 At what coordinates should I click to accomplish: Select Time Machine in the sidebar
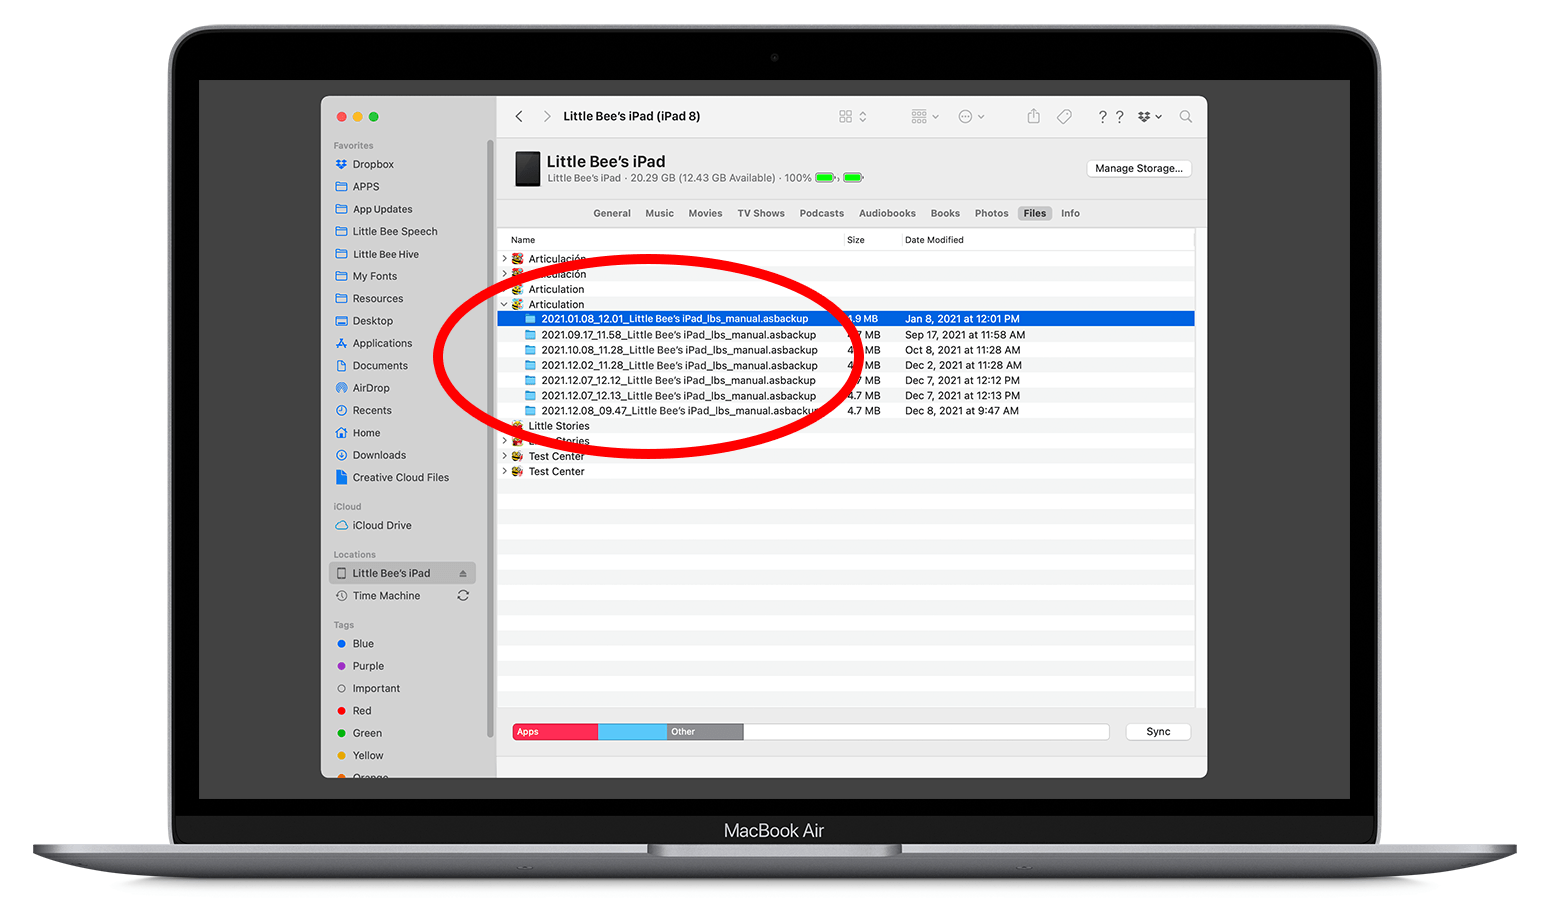386,596
